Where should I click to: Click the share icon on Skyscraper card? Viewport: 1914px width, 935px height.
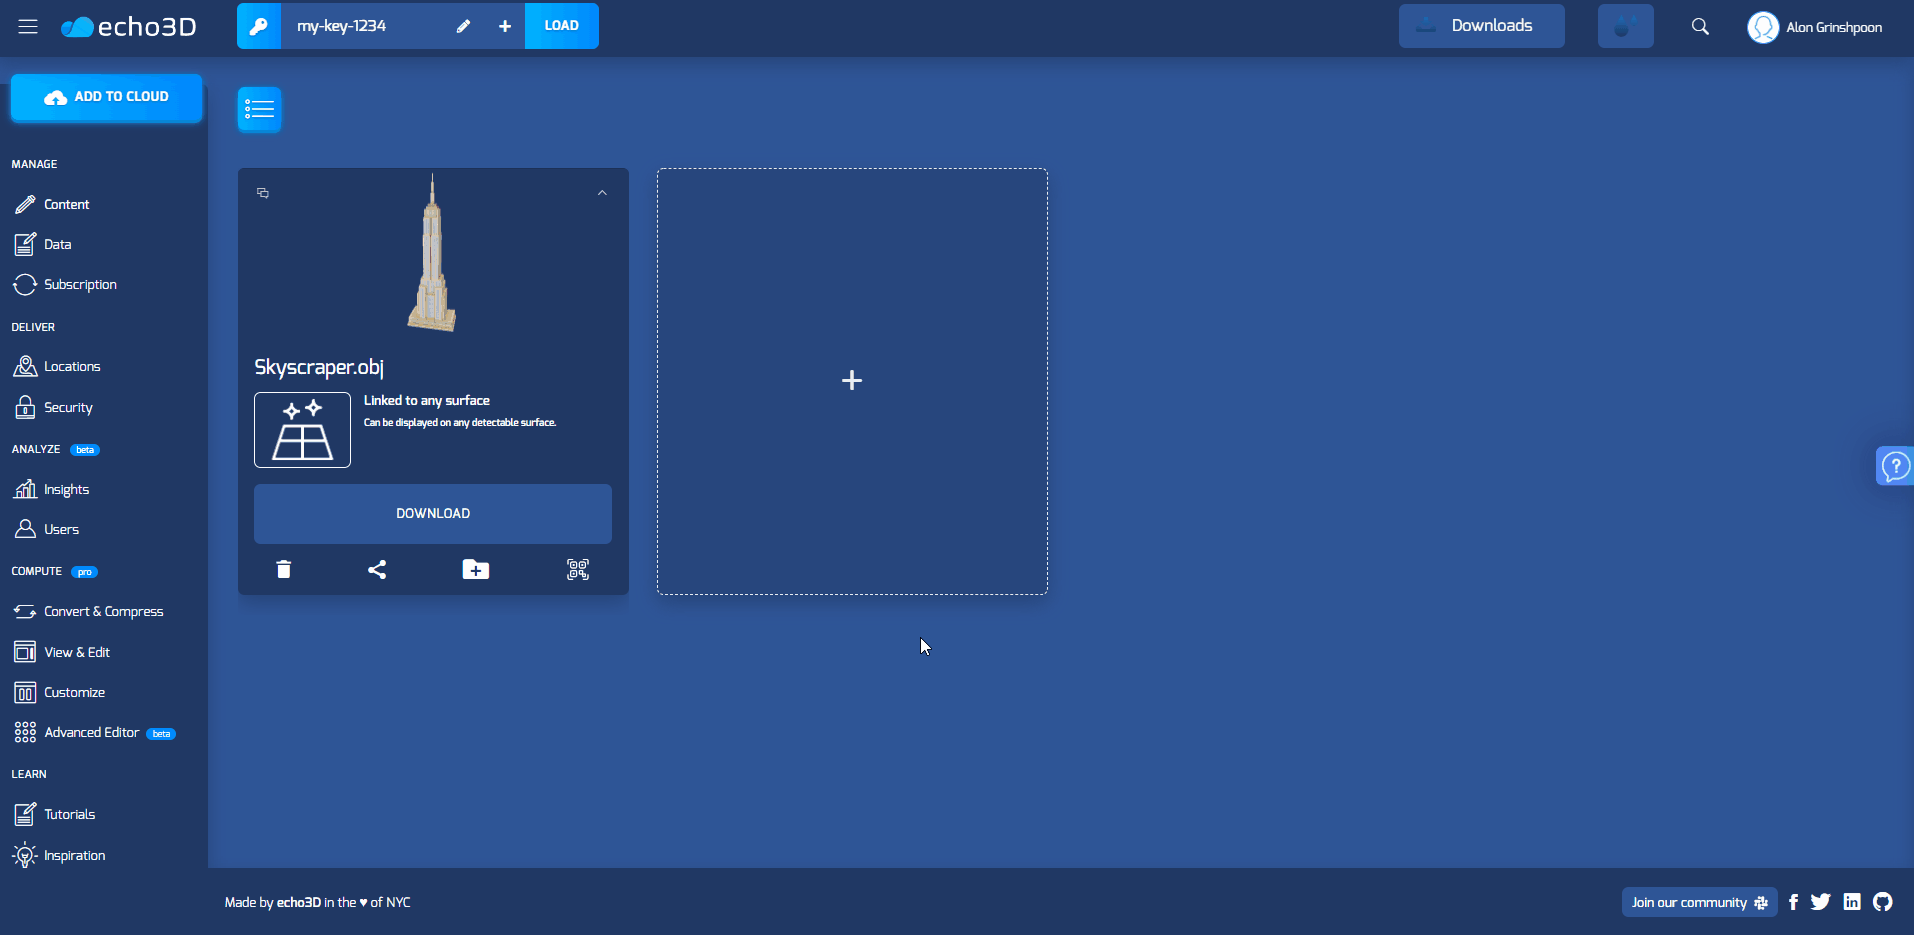(x=377, y=569)
